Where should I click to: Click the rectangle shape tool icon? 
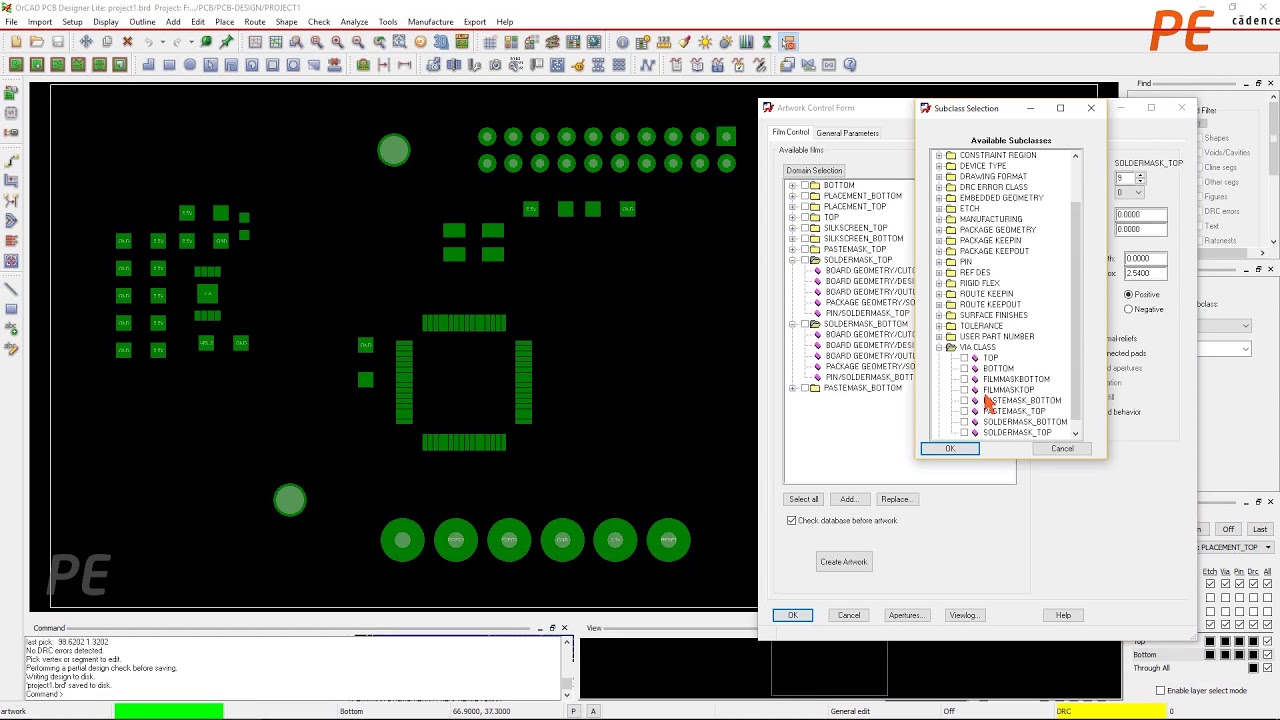tap(169, 65)
